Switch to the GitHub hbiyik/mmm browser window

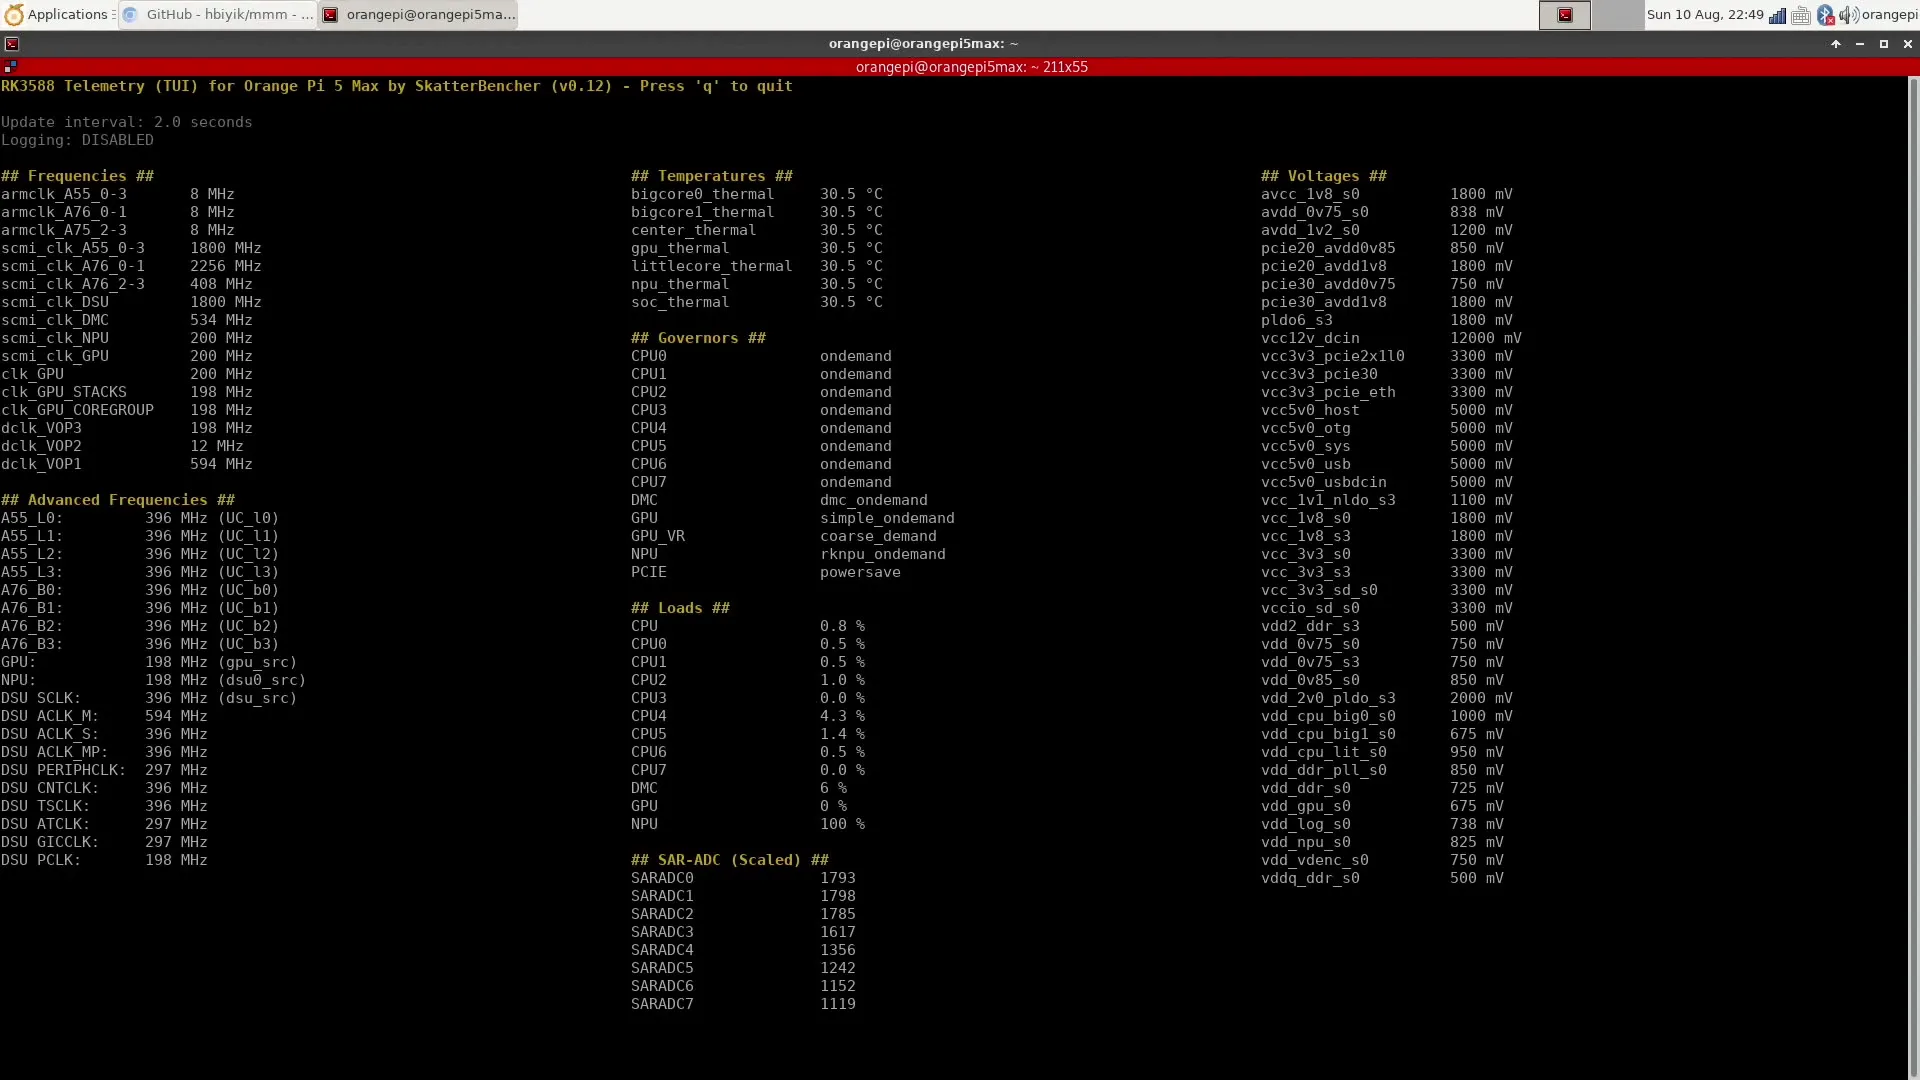click(218, 14)
